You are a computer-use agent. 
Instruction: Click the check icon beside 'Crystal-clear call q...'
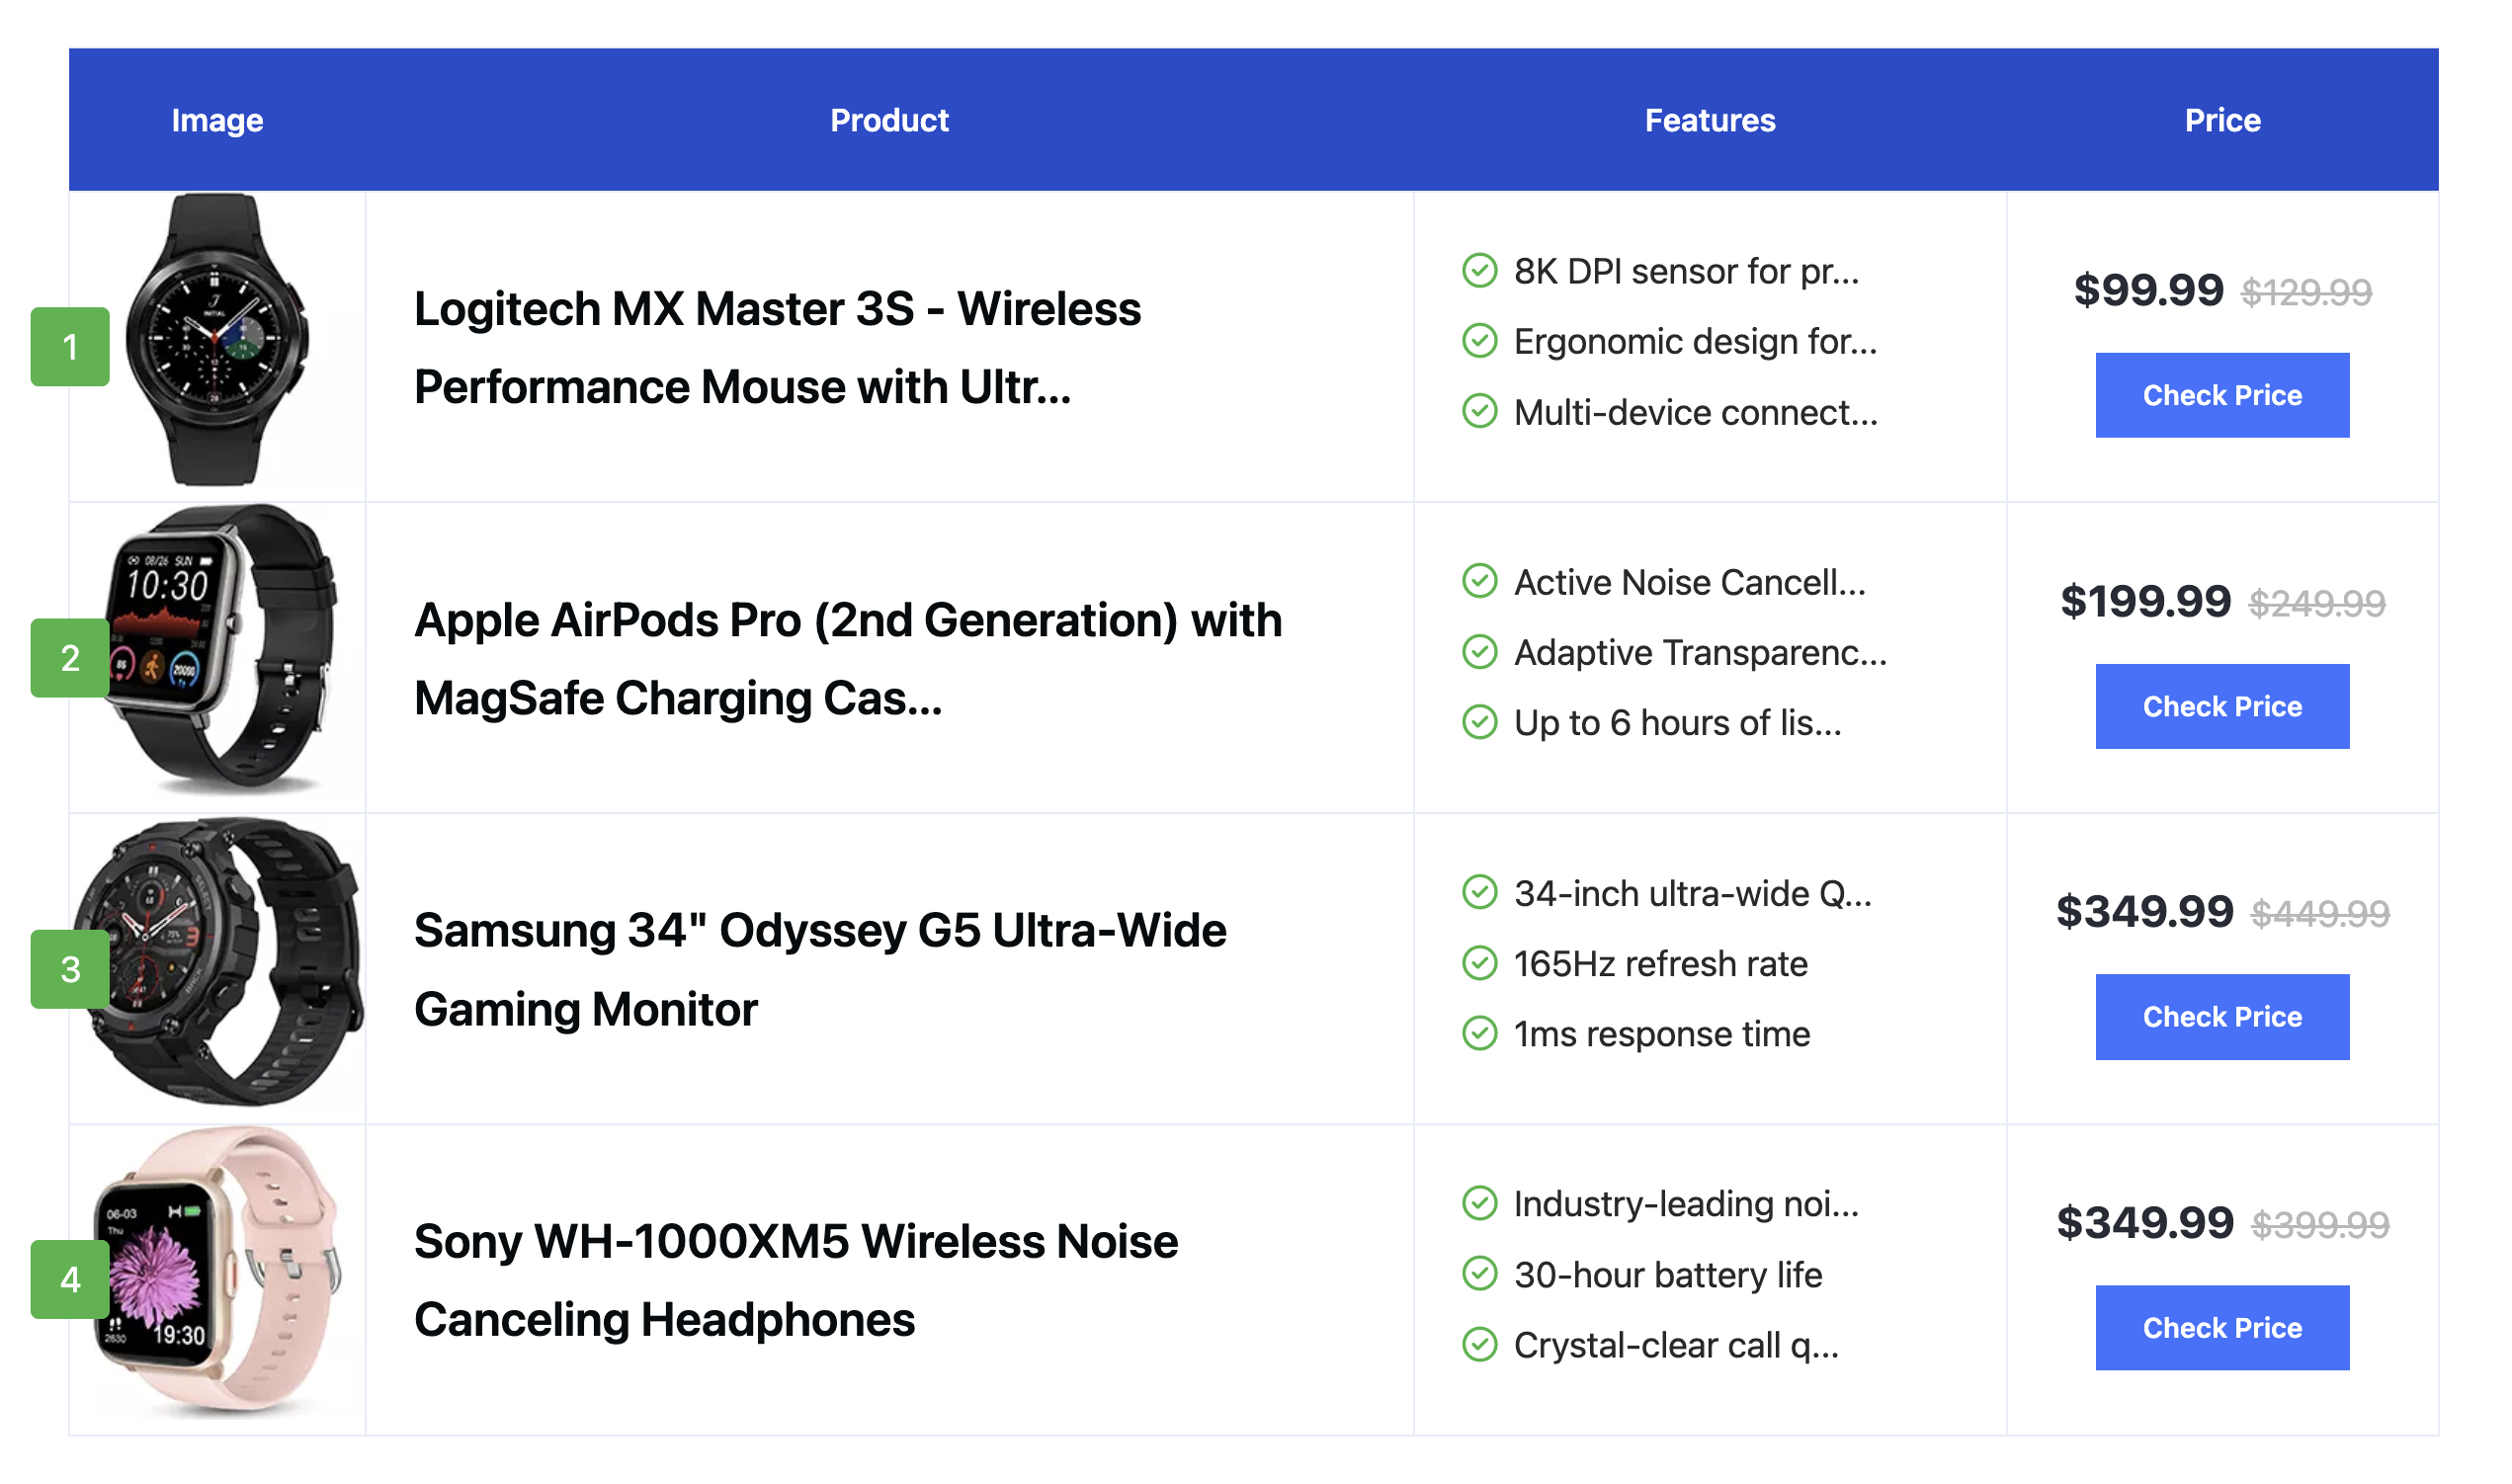1479,1344
